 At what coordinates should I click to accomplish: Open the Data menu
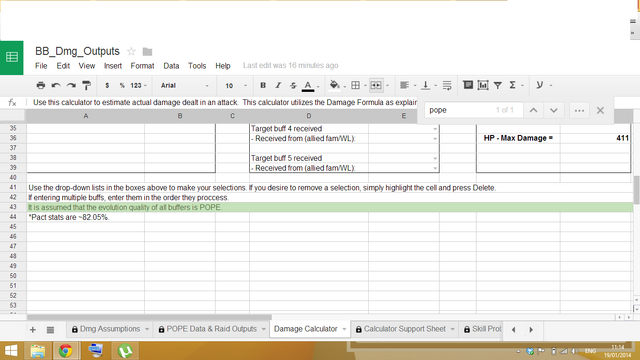pos(171,66)
